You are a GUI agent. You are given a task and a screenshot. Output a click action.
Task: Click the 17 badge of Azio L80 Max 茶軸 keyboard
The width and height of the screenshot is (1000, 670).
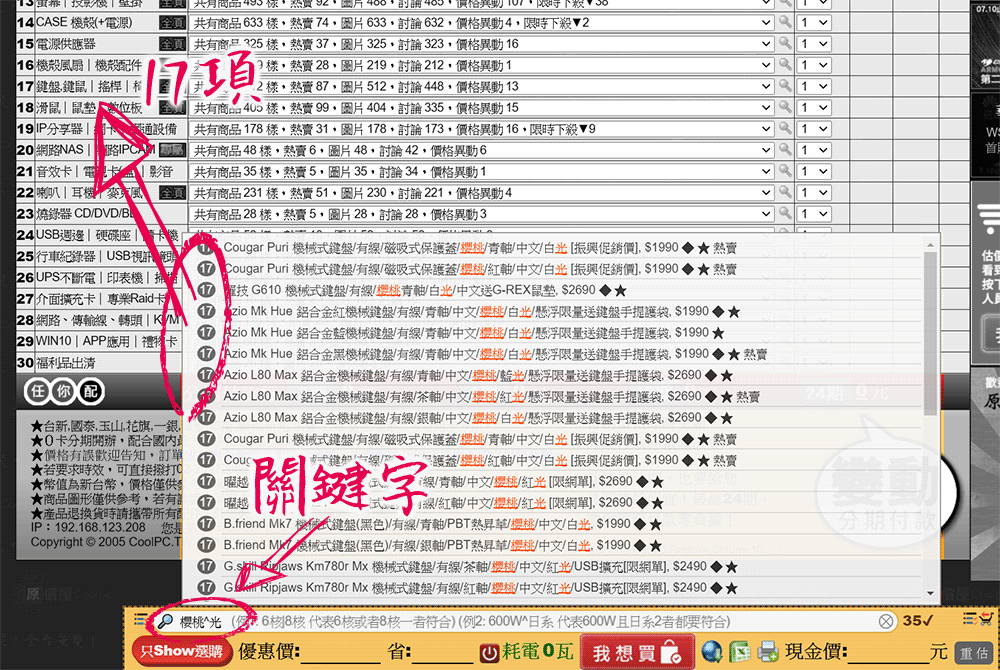click(206, 396)
